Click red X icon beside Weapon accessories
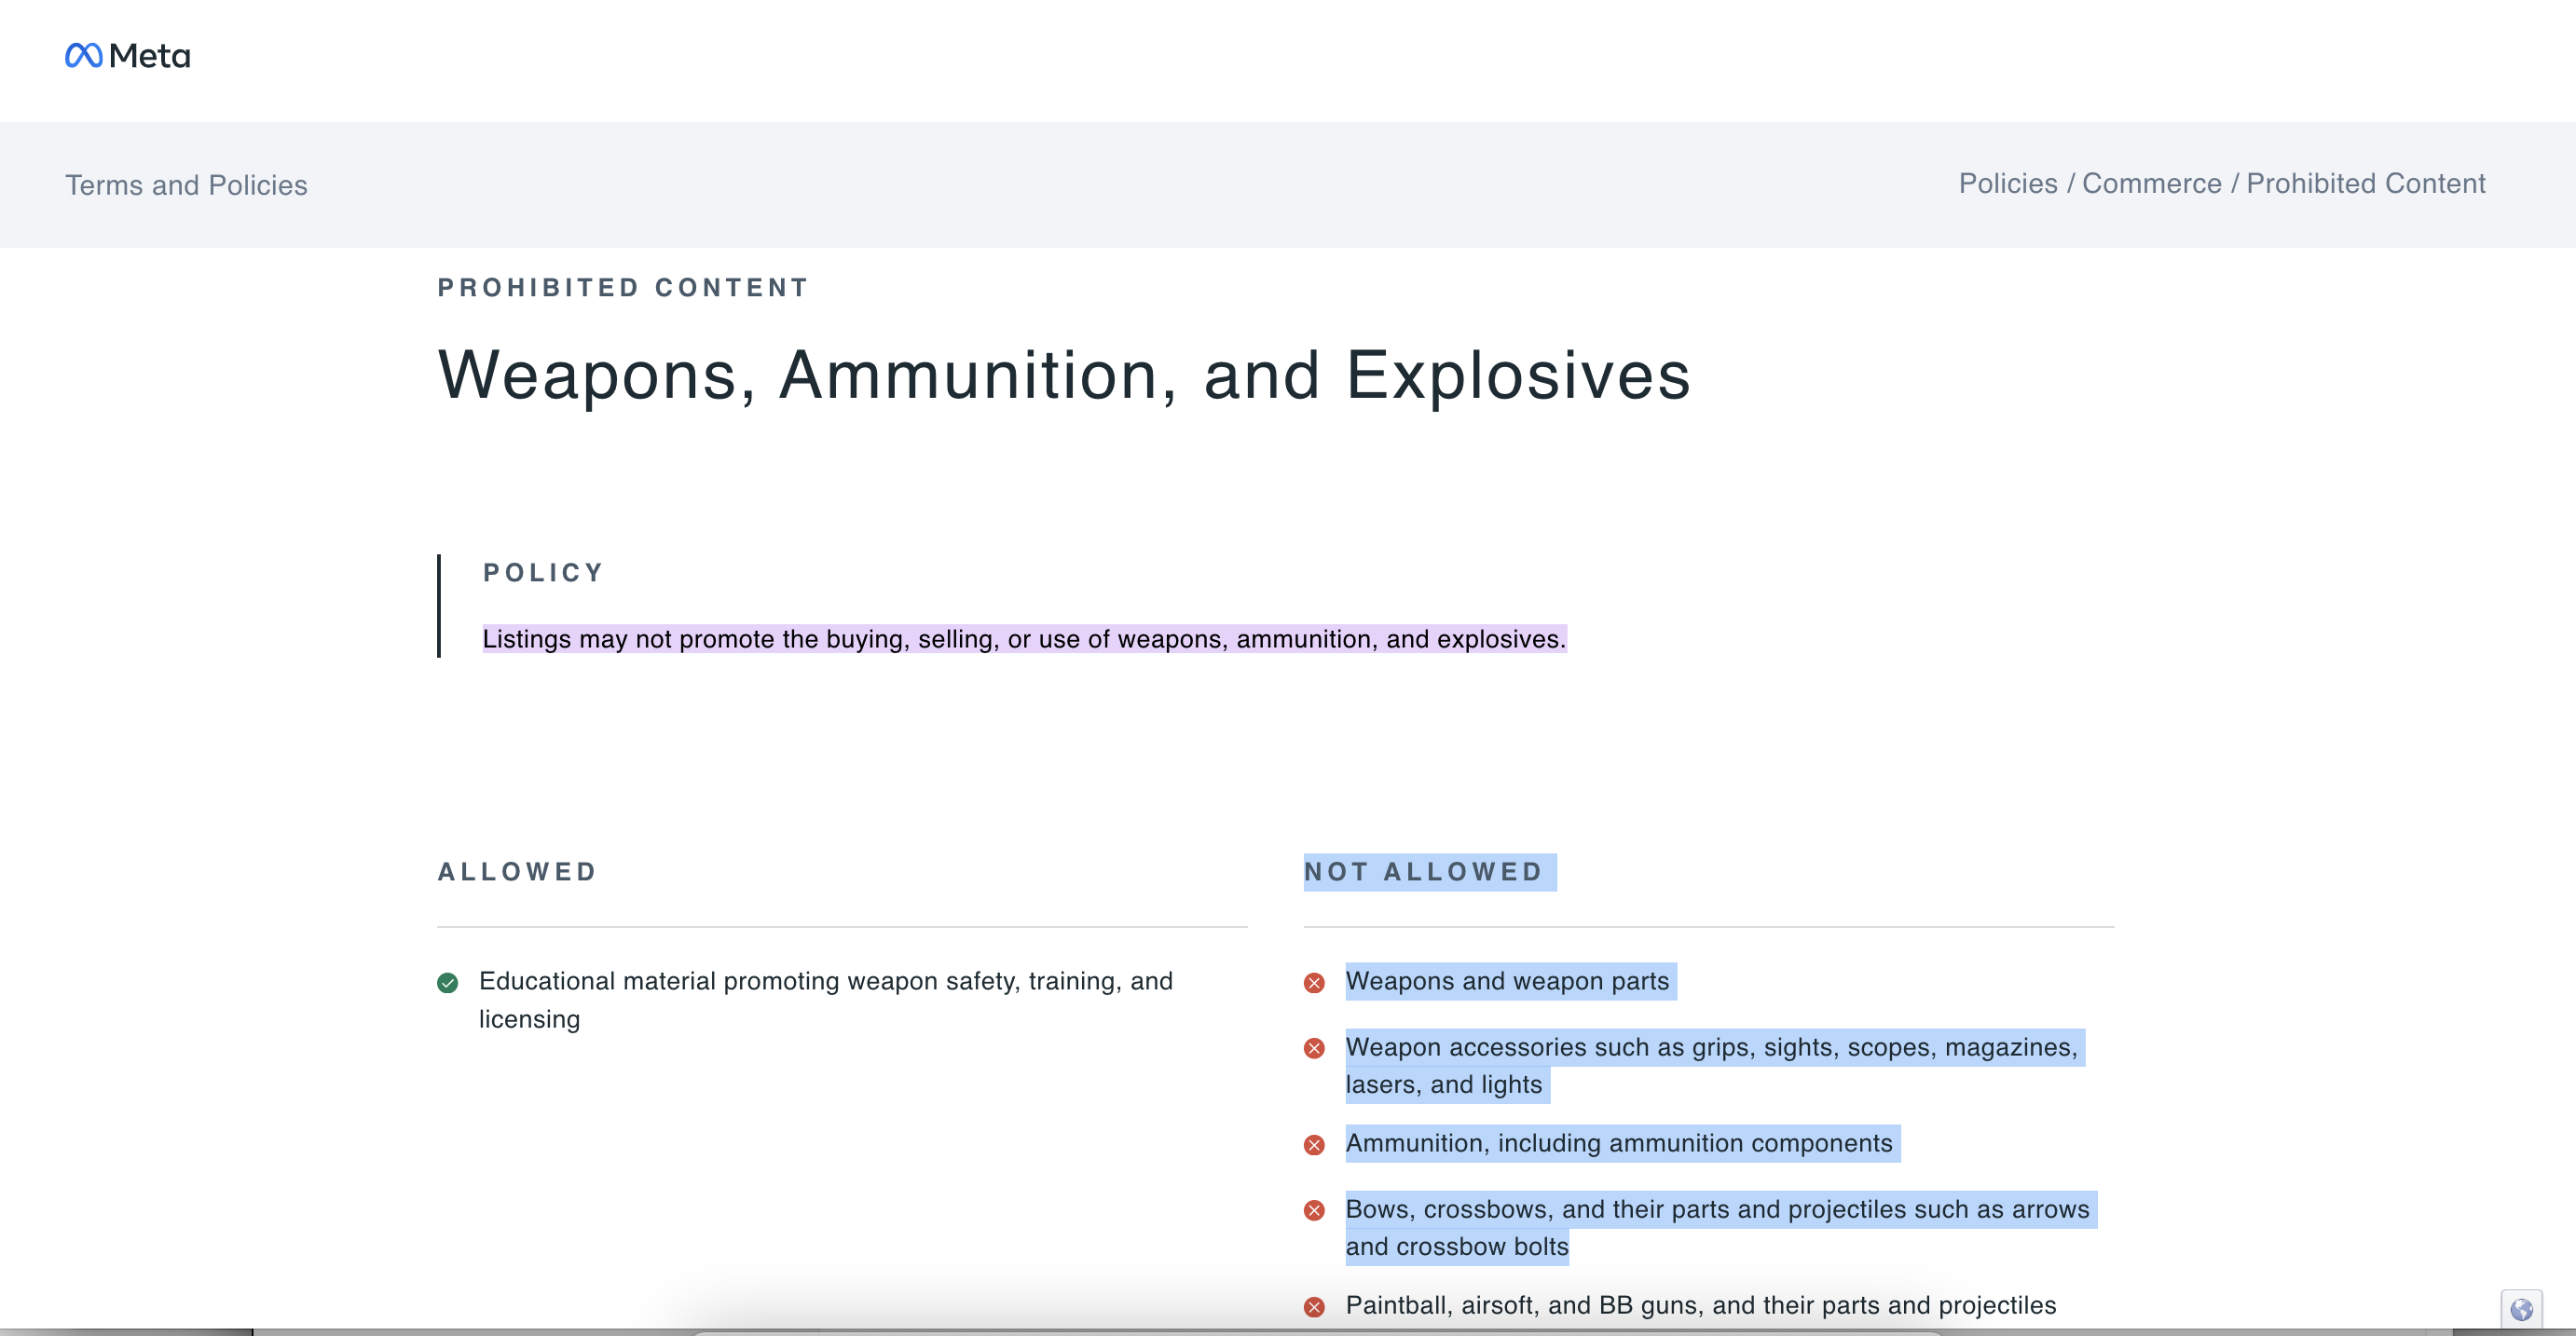This screenshot has width=2576, height=1336. [x=1314, y=1048]
